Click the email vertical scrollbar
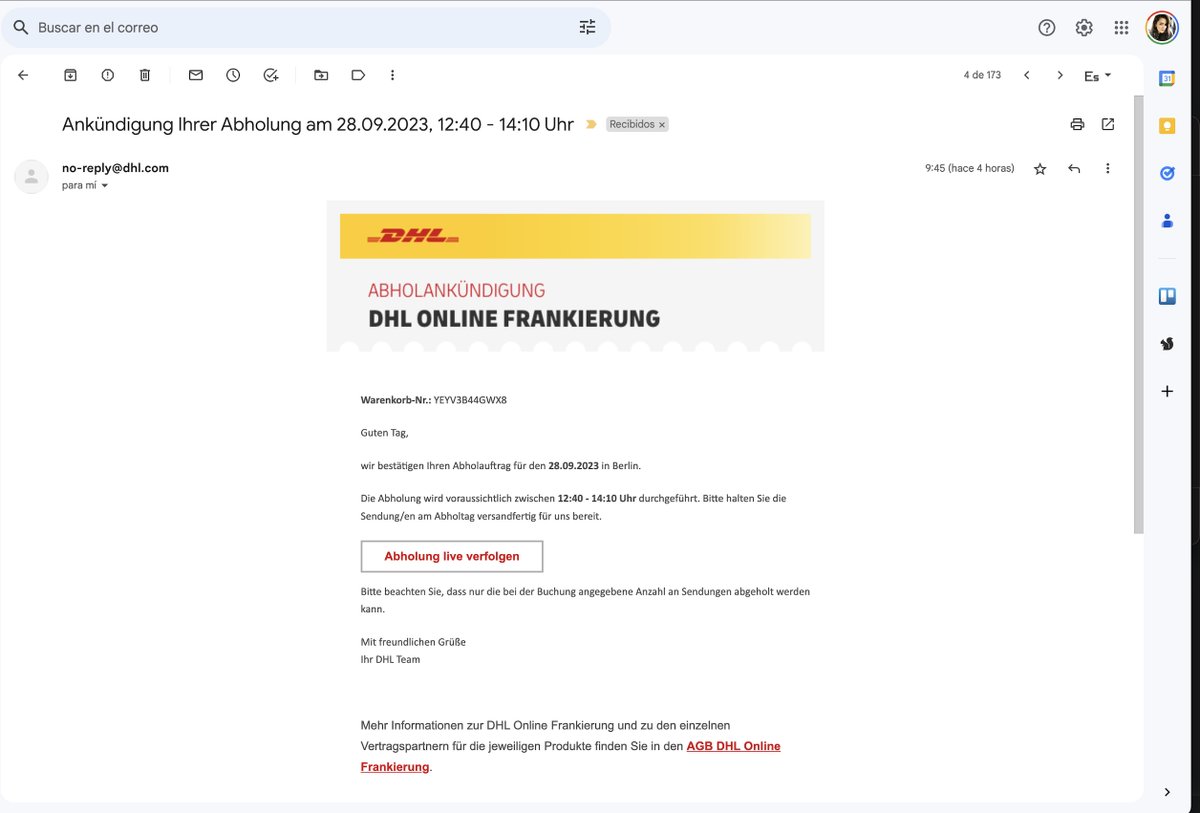The image size is (1200, 813). (1138, 315)
